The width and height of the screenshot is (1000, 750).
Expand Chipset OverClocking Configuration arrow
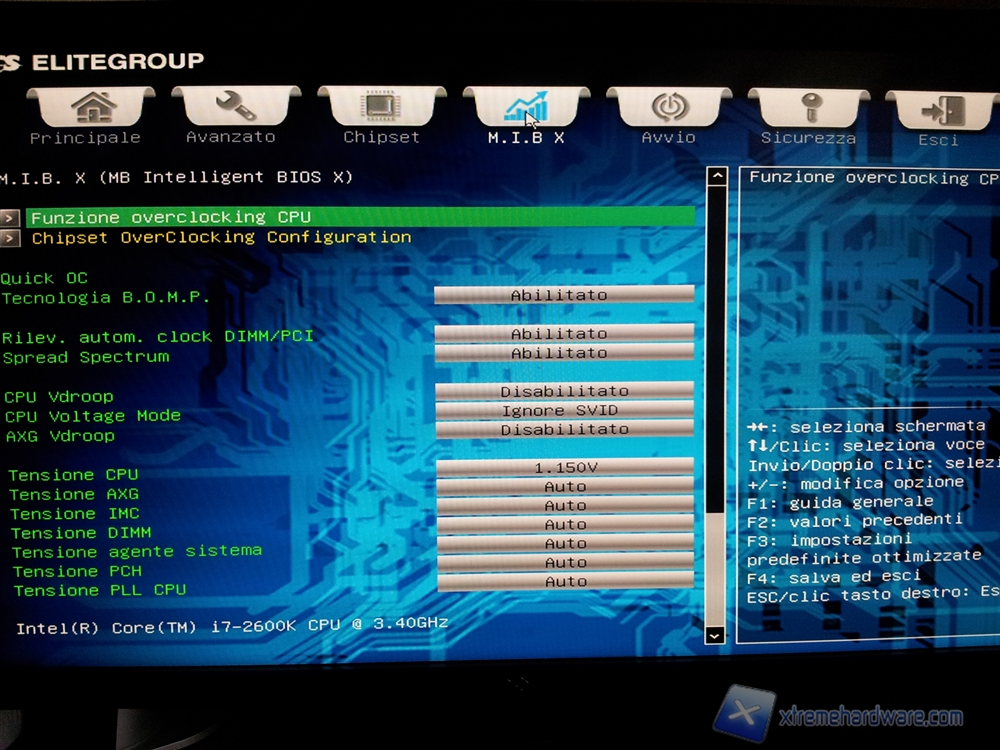[x=10, y=237]
